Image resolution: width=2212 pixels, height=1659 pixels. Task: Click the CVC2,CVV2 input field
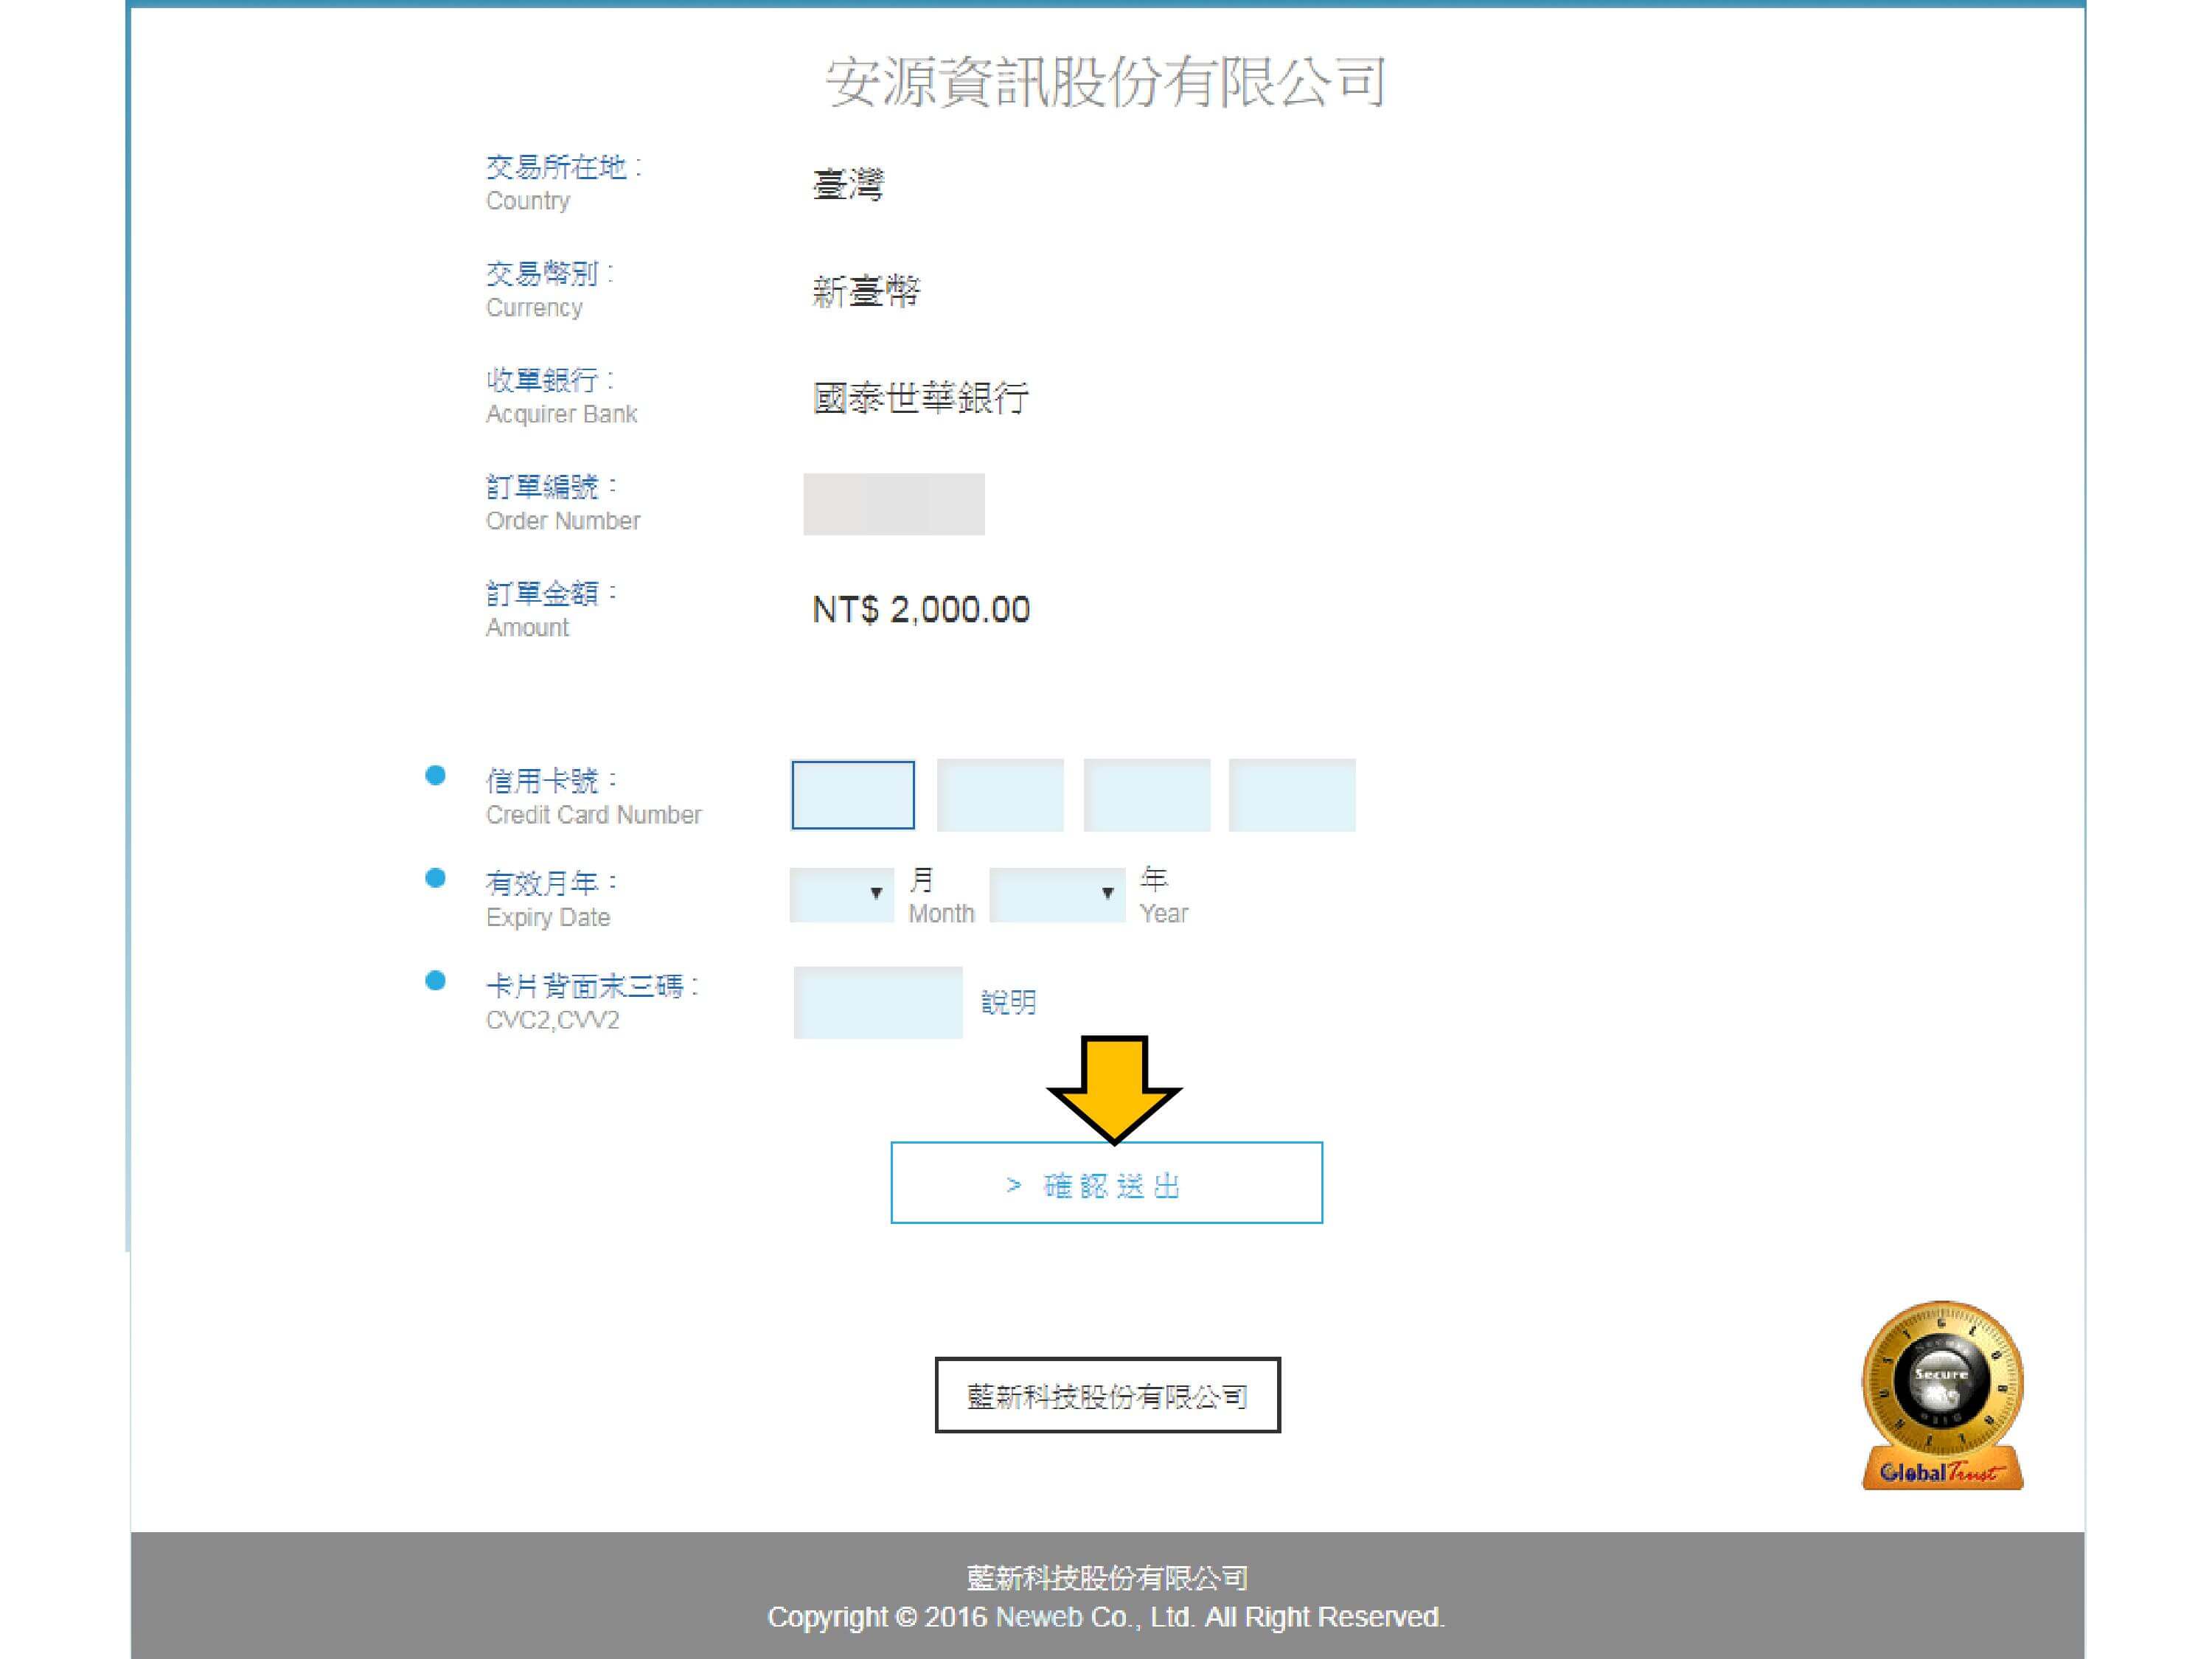point(878,1002)
